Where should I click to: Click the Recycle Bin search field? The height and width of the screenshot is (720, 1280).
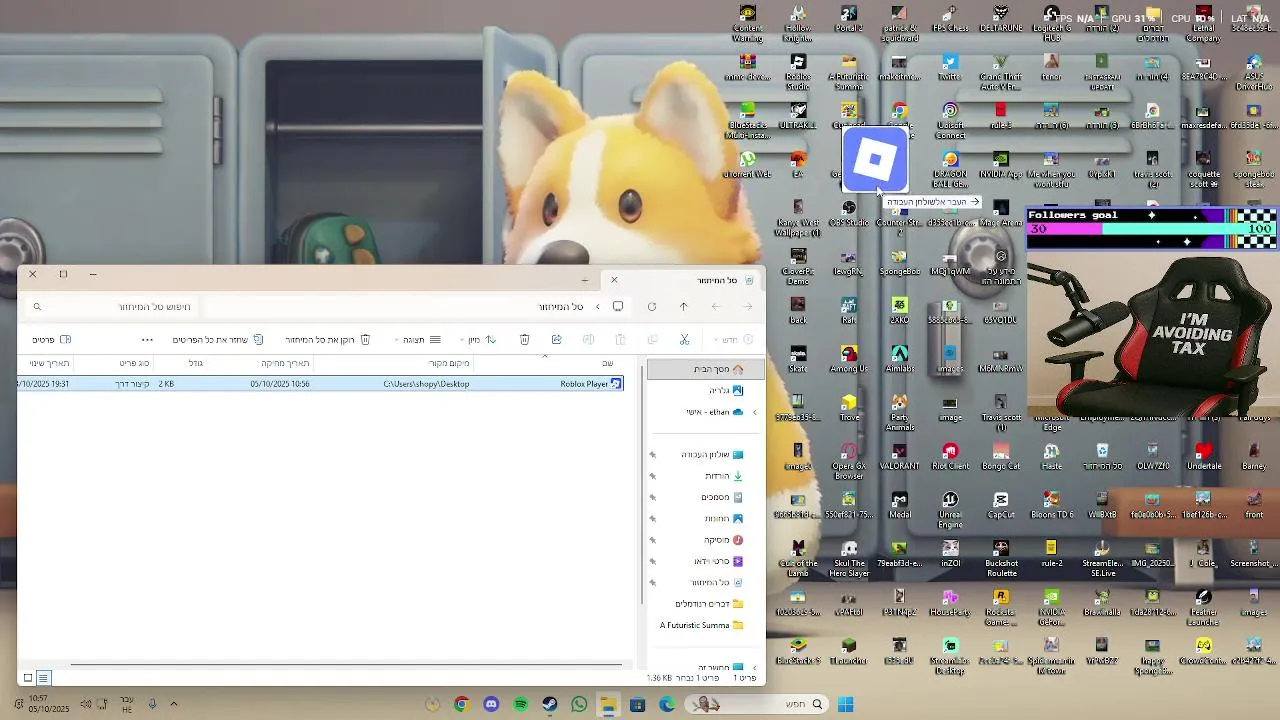(112, 307)
